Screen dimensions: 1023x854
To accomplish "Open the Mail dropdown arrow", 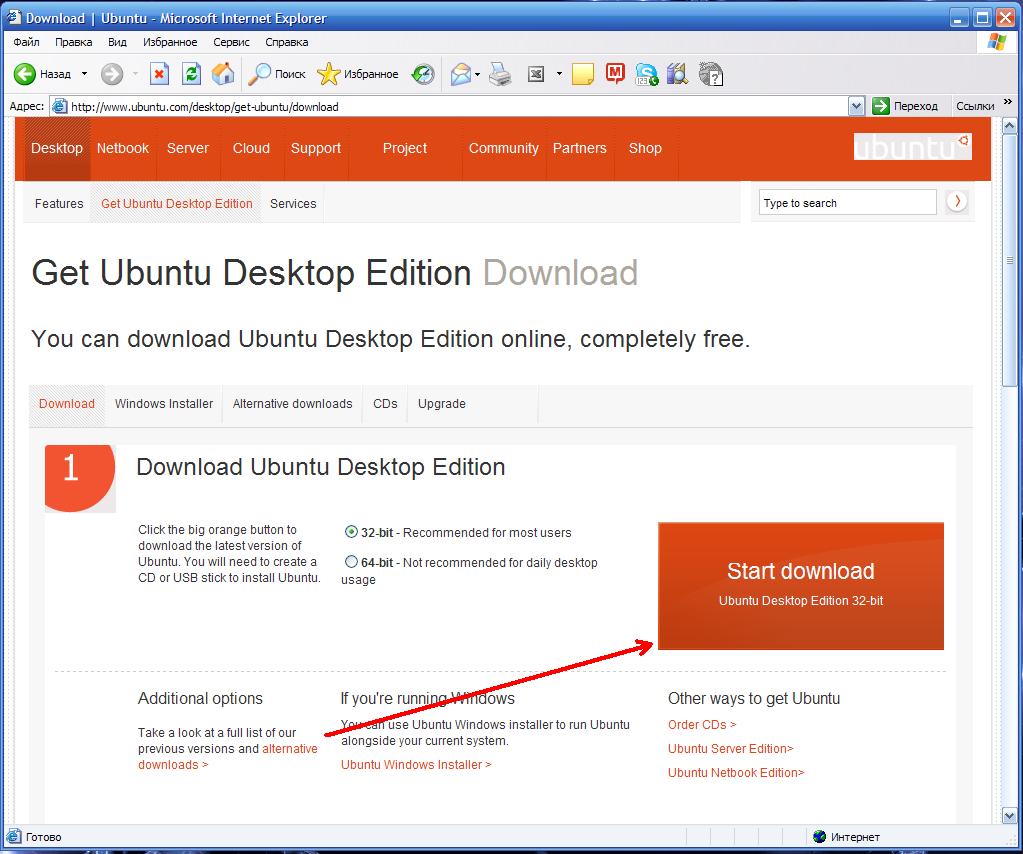I will pyautogui.click(x=478, y=74).
